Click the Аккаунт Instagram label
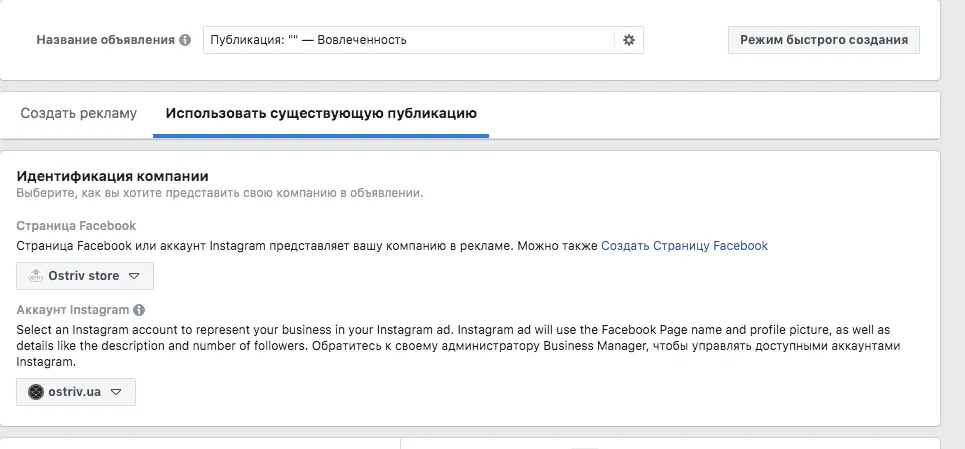This screenshot has width=965, height=449. 73,309
